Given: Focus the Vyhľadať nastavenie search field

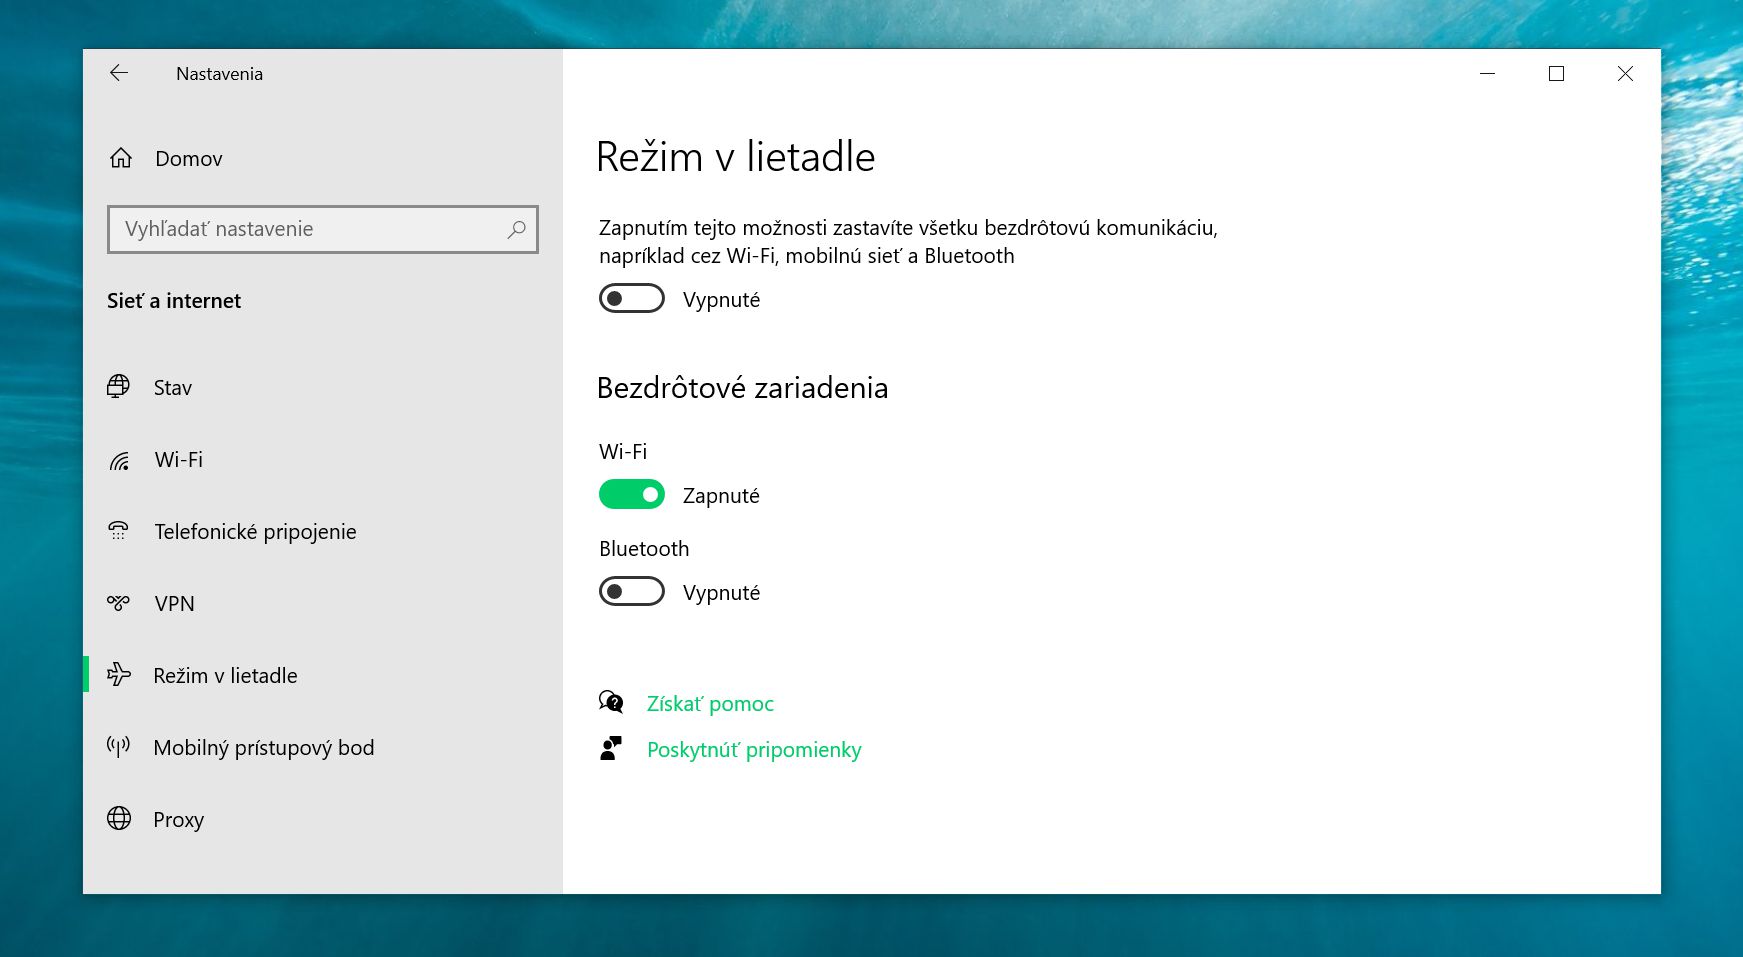Looking at the screenshot, I should coord(323,229).
